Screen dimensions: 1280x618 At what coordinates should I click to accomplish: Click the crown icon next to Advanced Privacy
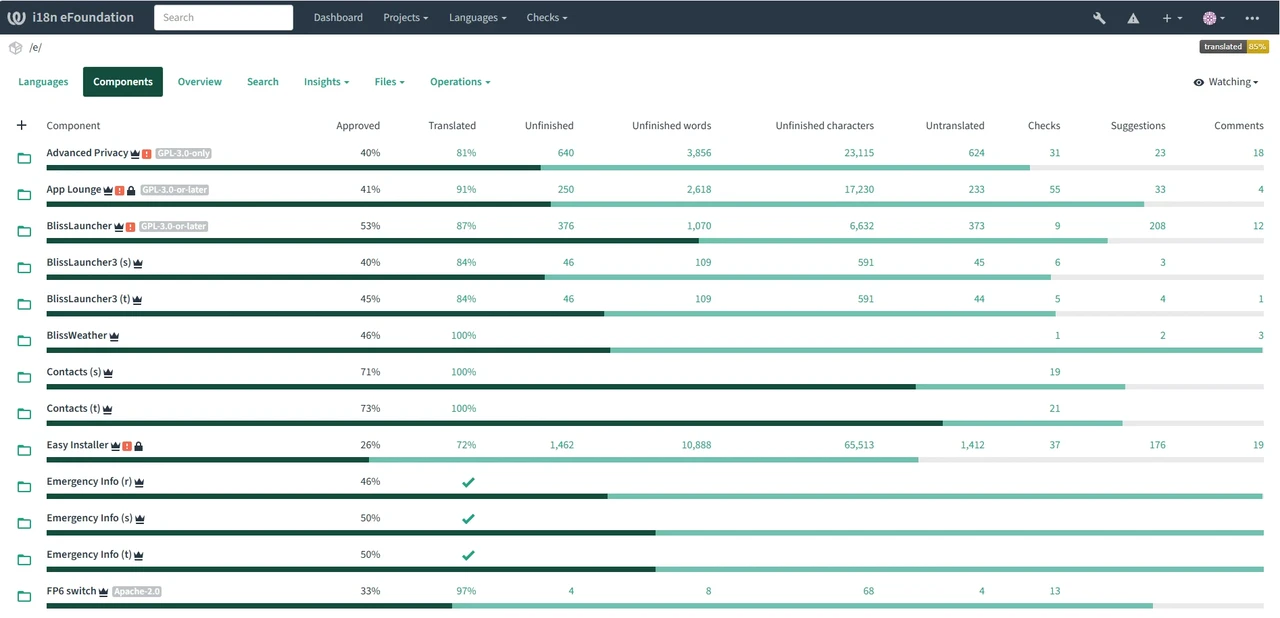coord(135,154)
